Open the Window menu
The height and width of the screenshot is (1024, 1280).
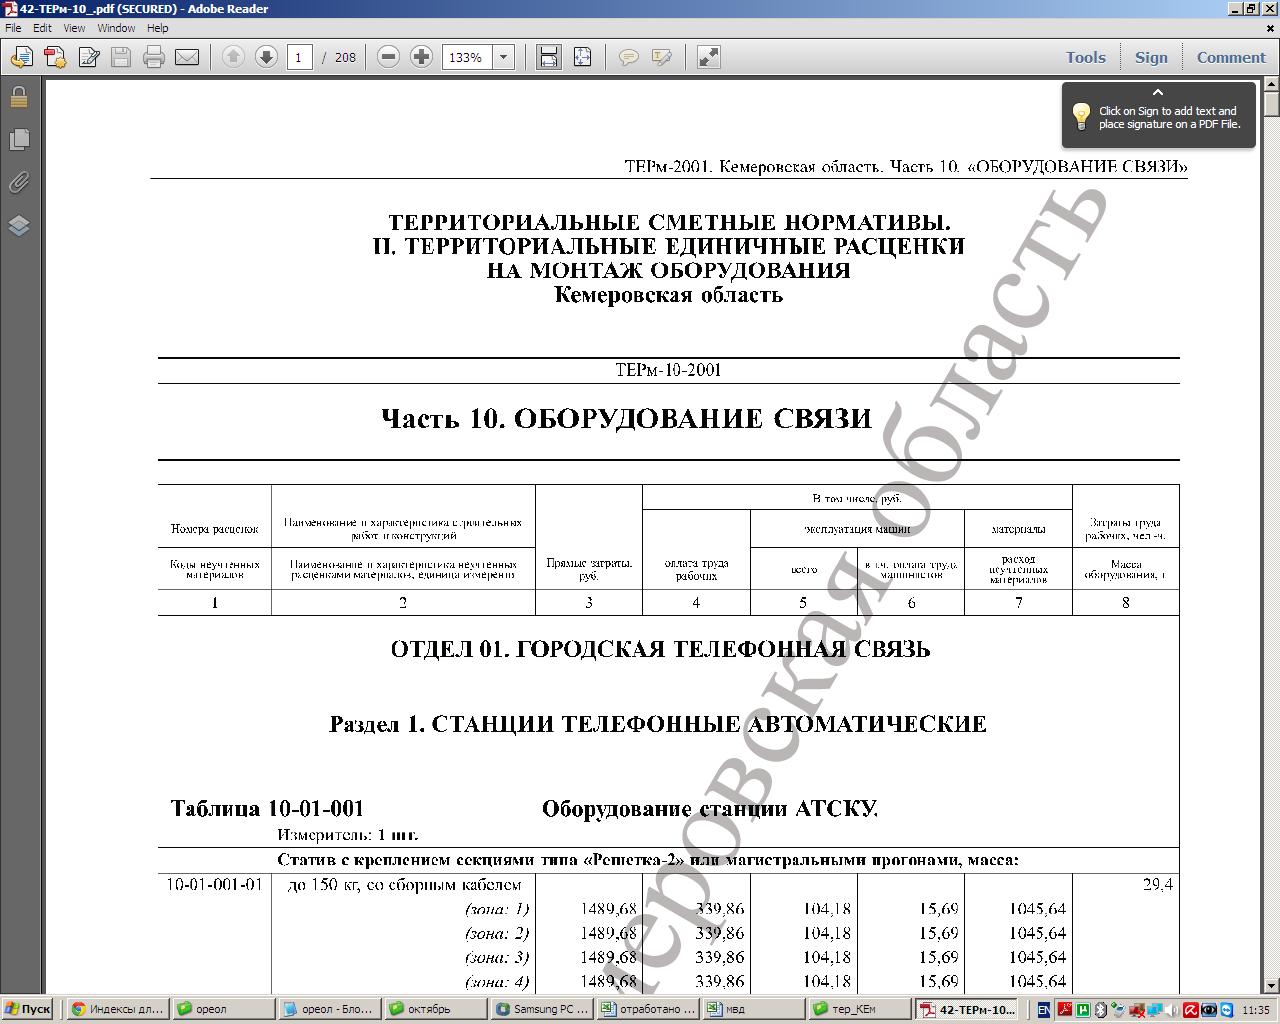[116, 28]
